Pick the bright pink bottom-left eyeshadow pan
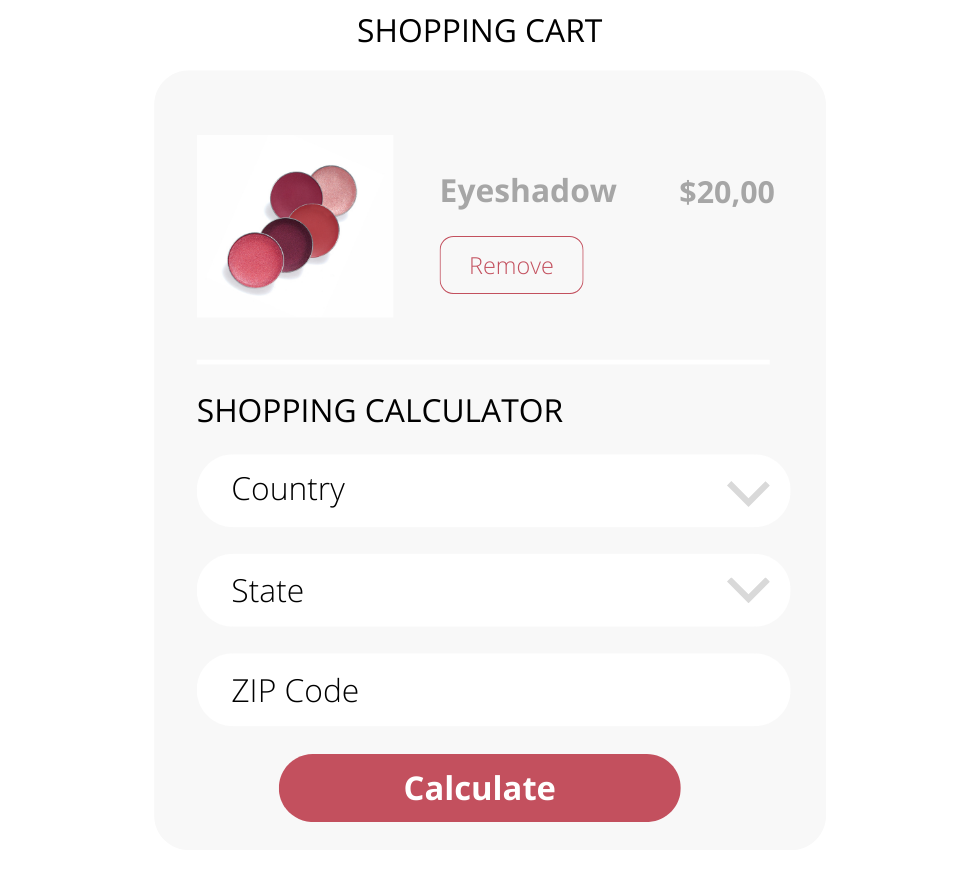Viewport: 965px width, 870px height. pyautogui.click(x=254, y=259)
